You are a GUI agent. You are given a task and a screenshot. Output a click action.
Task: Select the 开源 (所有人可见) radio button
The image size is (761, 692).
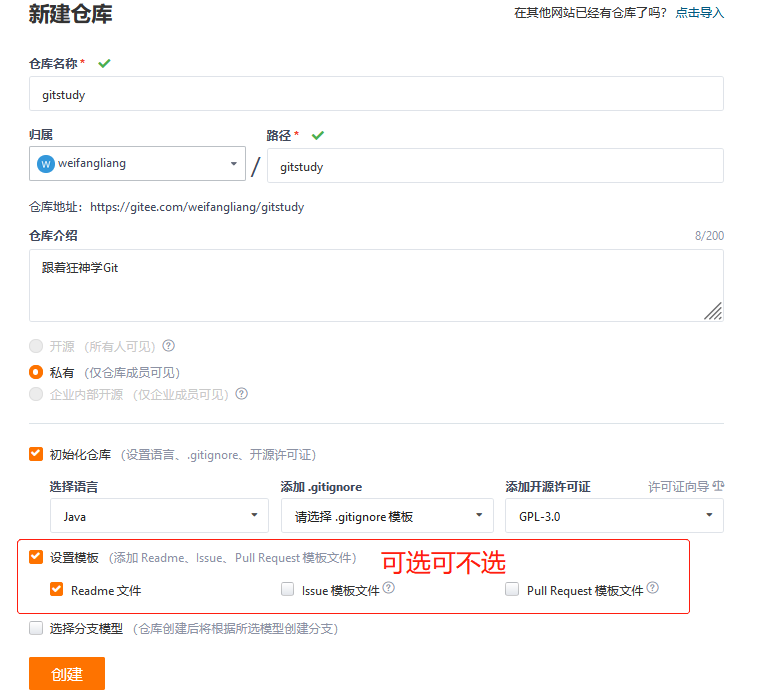point(36,346)
